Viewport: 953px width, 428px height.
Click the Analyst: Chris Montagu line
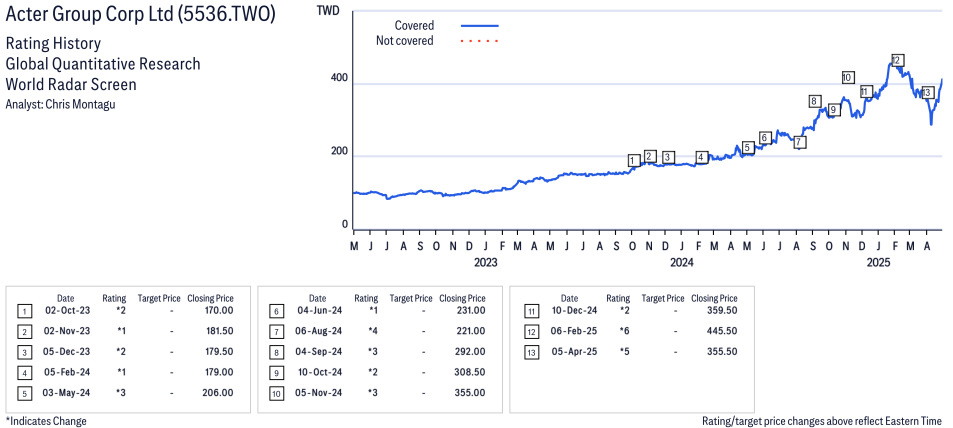pos(60,104)
